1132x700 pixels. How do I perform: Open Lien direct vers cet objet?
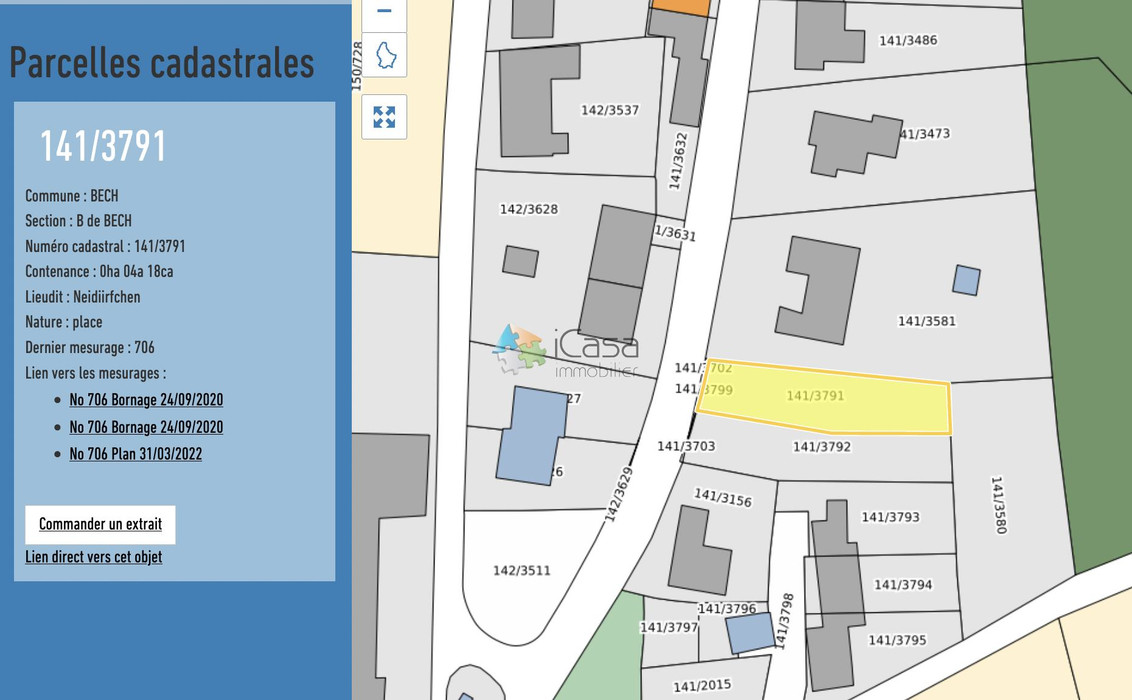(94, 557)
